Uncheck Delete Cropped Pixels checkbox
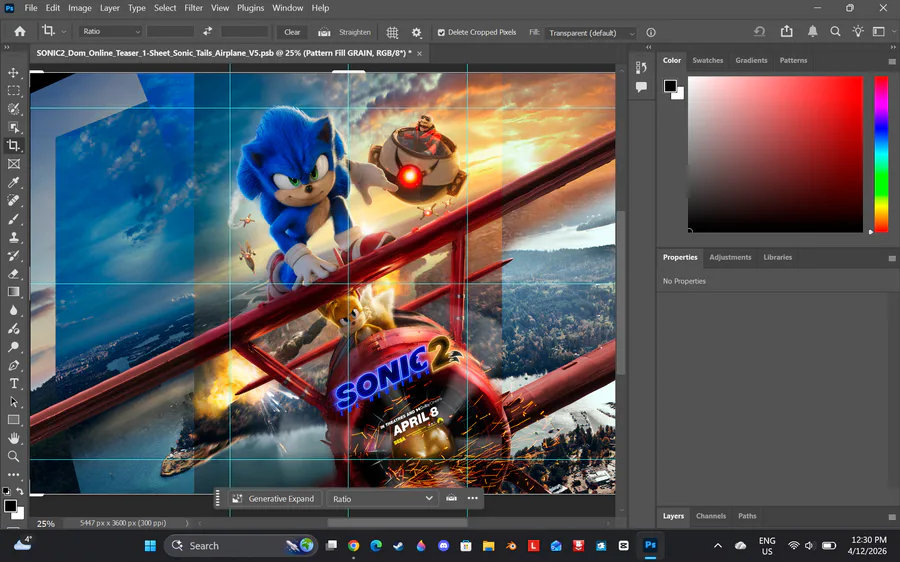 442,32
